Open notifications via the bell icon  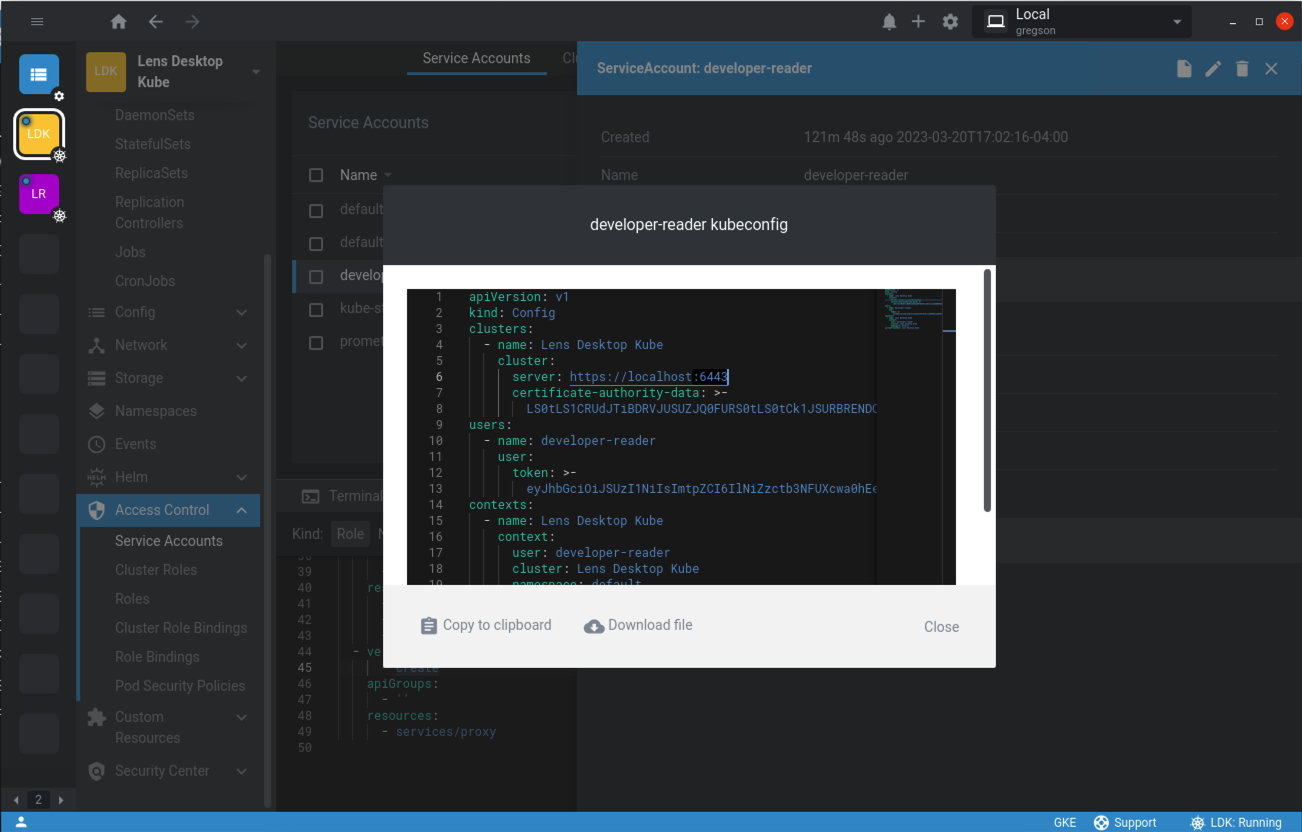coord(889,20)
